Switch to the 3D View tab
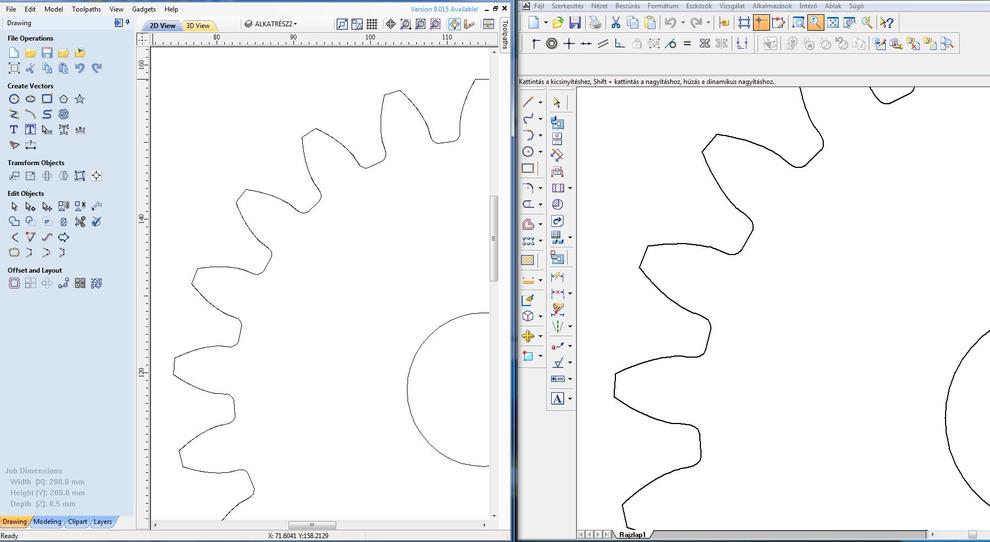This screenshot has width=990, height=542. (x=198, y=26)
